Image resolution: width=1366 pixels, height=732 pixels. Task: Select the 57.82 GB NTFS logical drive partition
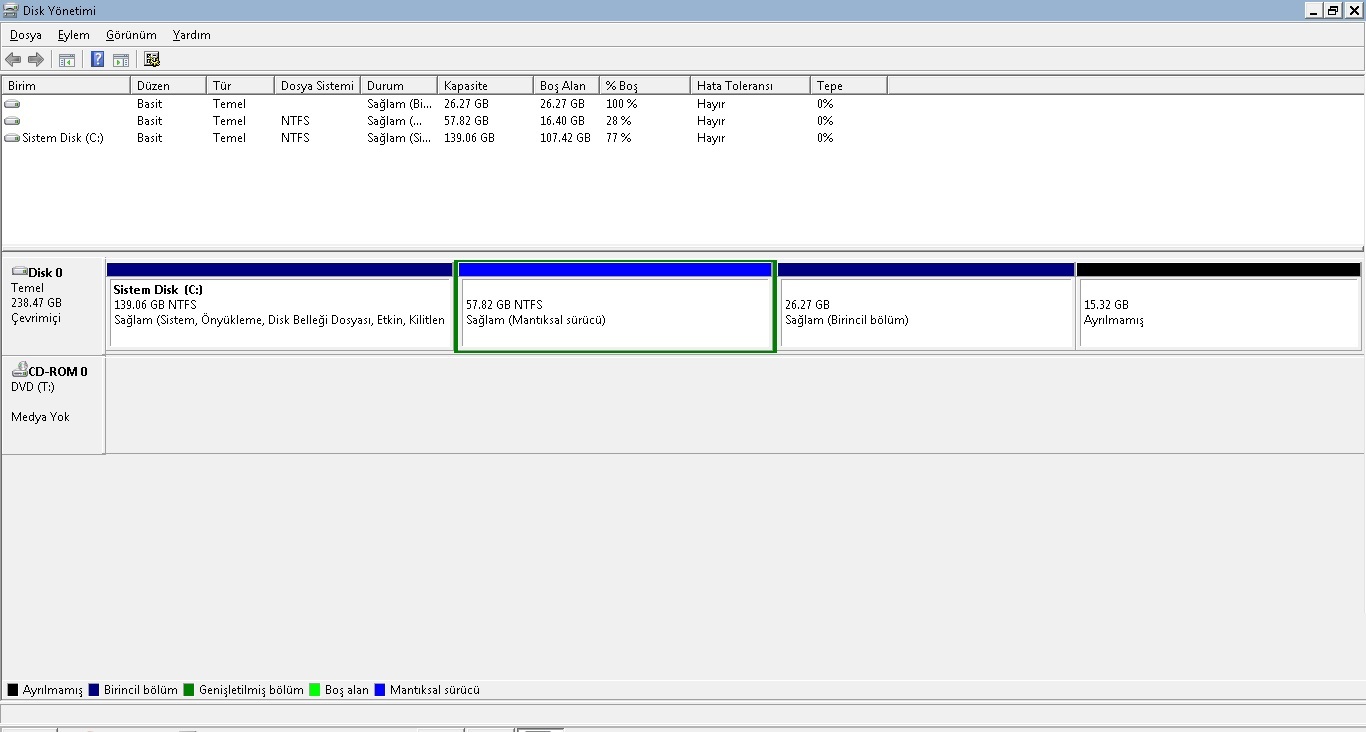click(x=615, y=312)
